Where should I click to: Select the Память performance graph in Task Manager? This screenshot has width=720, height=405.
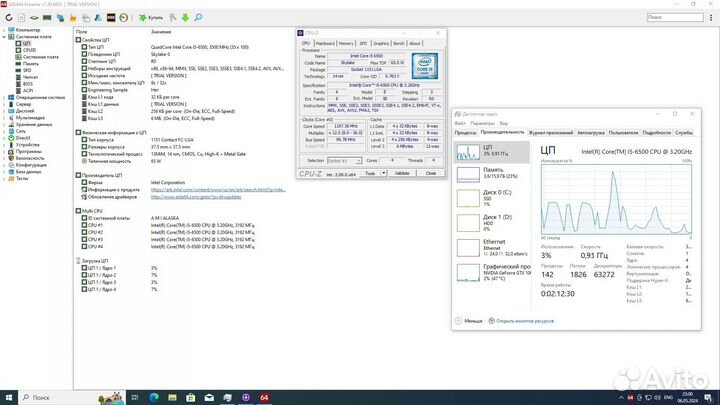[492, 174]
